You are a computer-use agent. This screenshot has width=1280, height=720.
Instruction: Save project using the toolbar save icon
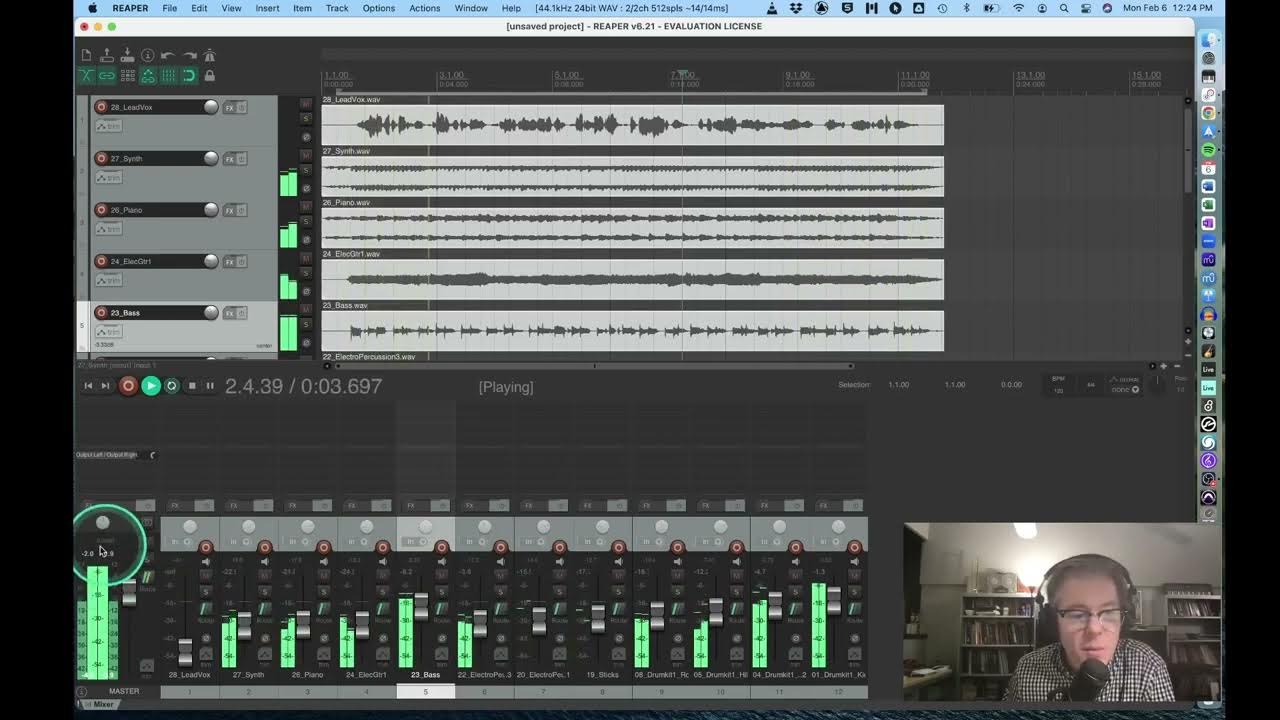pyautogui.click(x=127, y=55)
